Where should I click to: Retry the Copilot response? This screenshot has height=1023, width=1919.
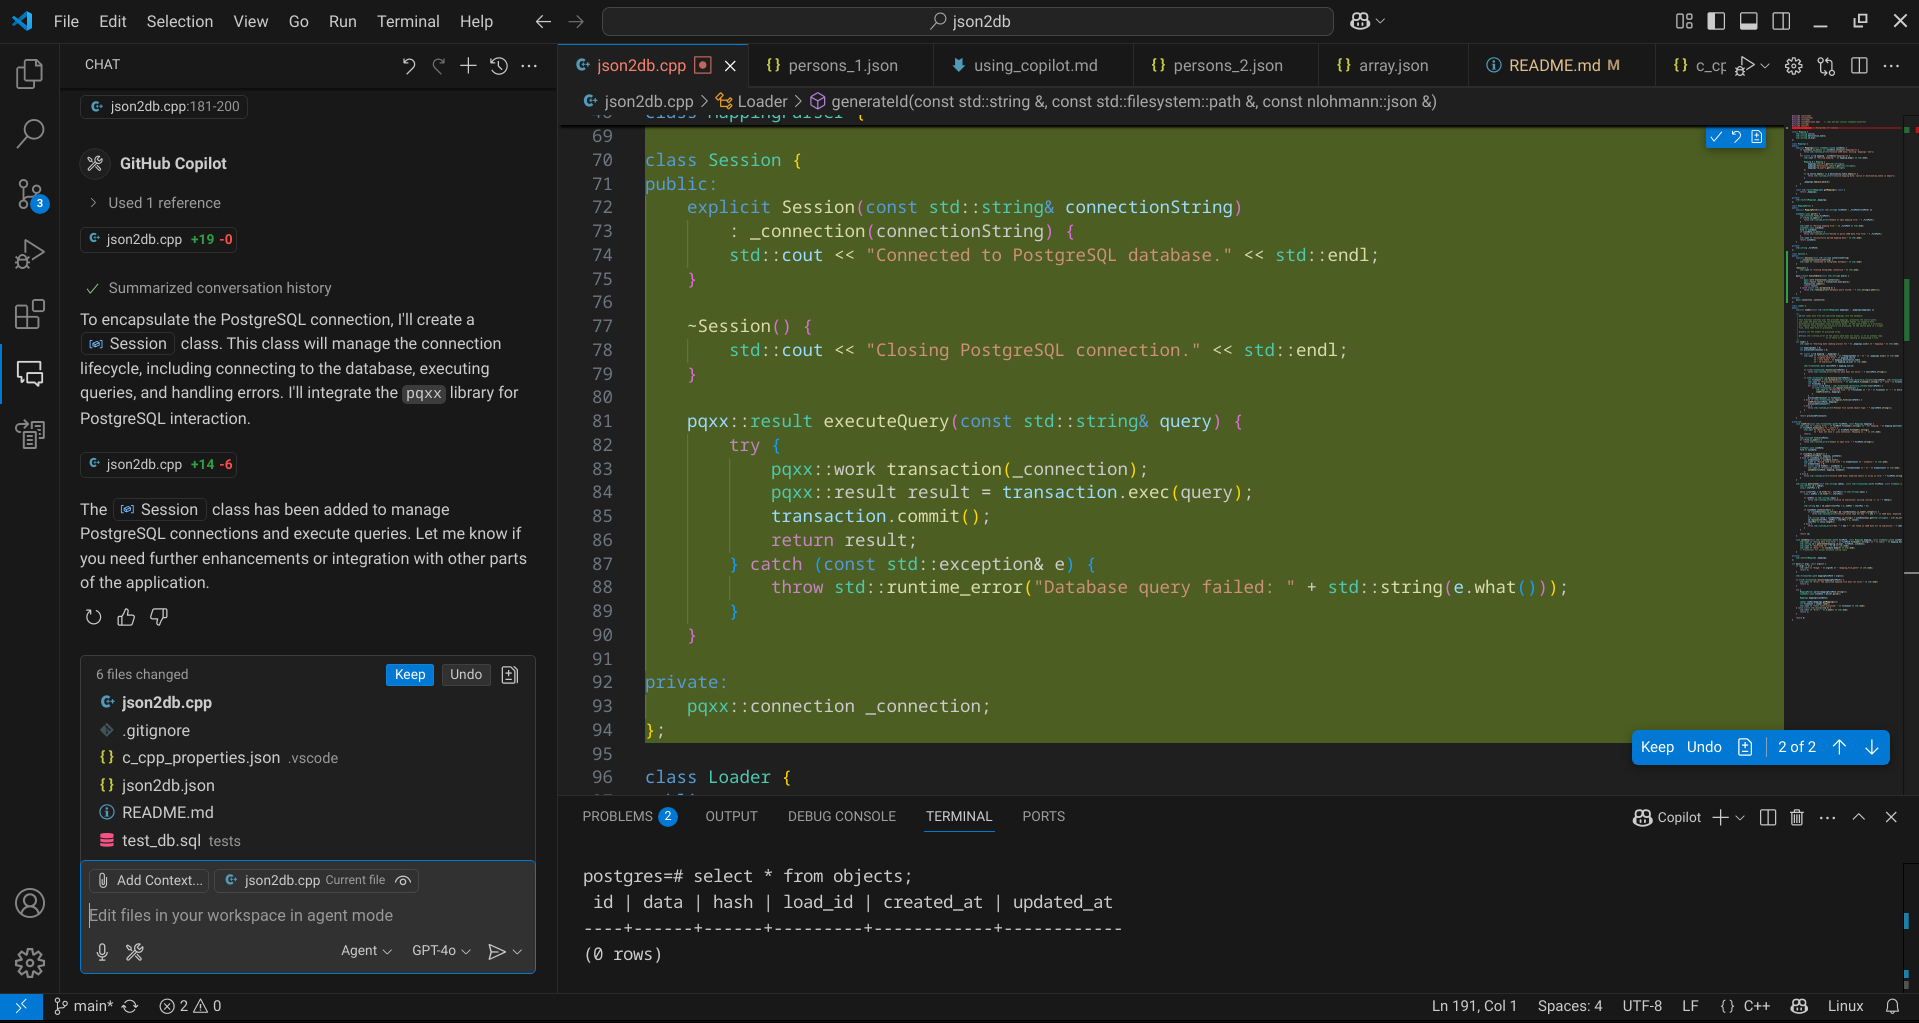pos(93,617)
